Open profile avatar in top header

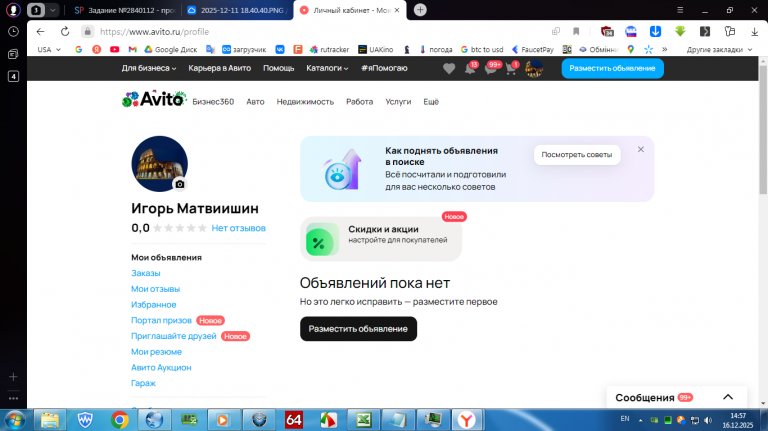tap(534, 69)
